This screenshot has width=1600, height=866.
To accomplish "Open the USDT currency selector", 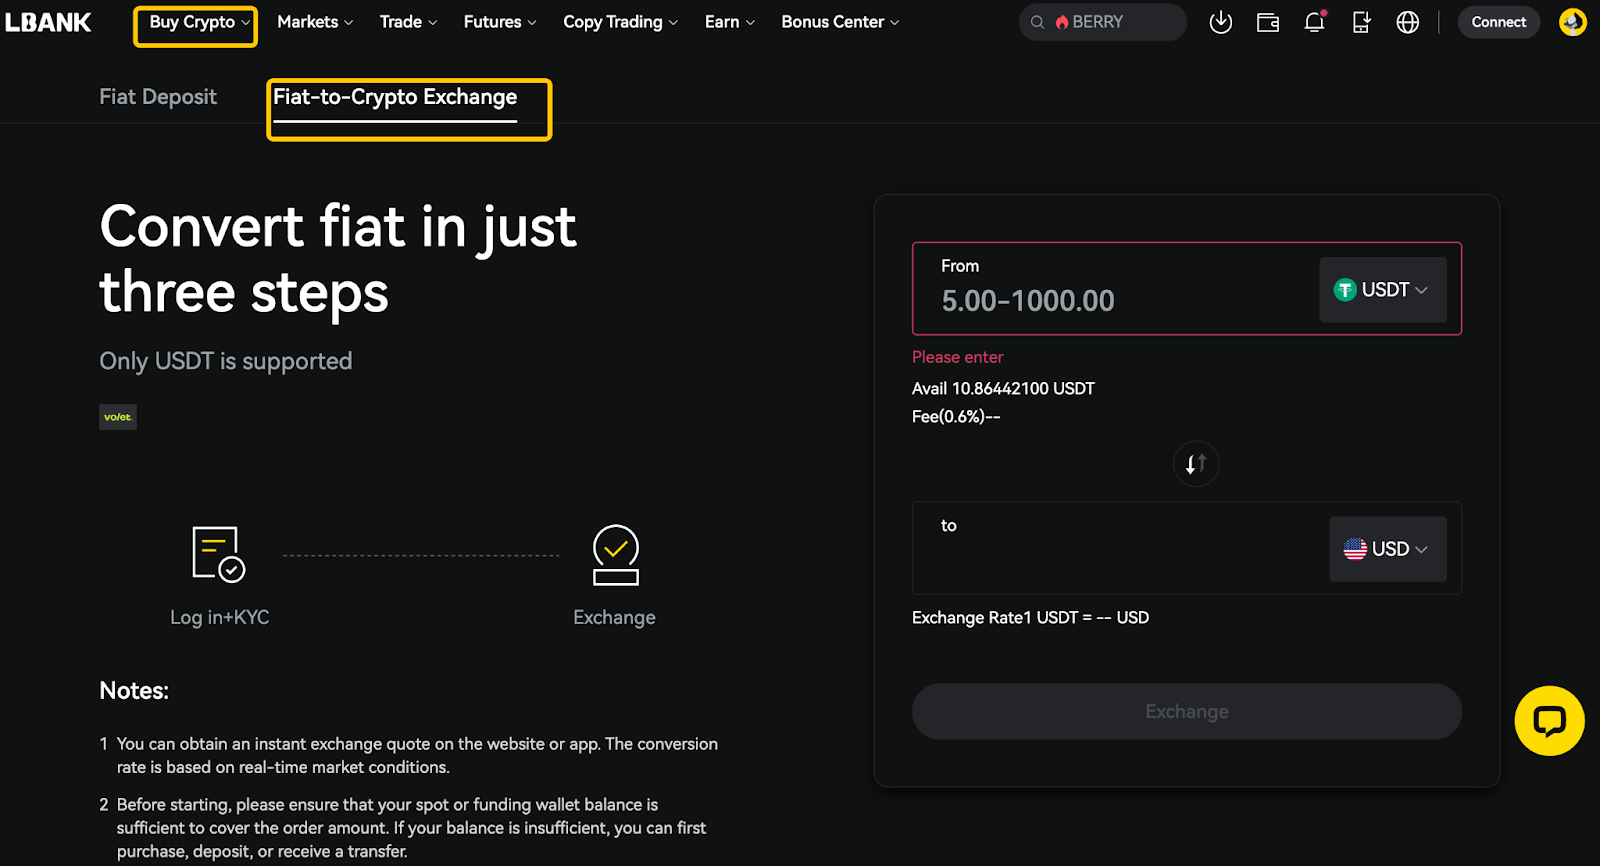I will 1383,290.
